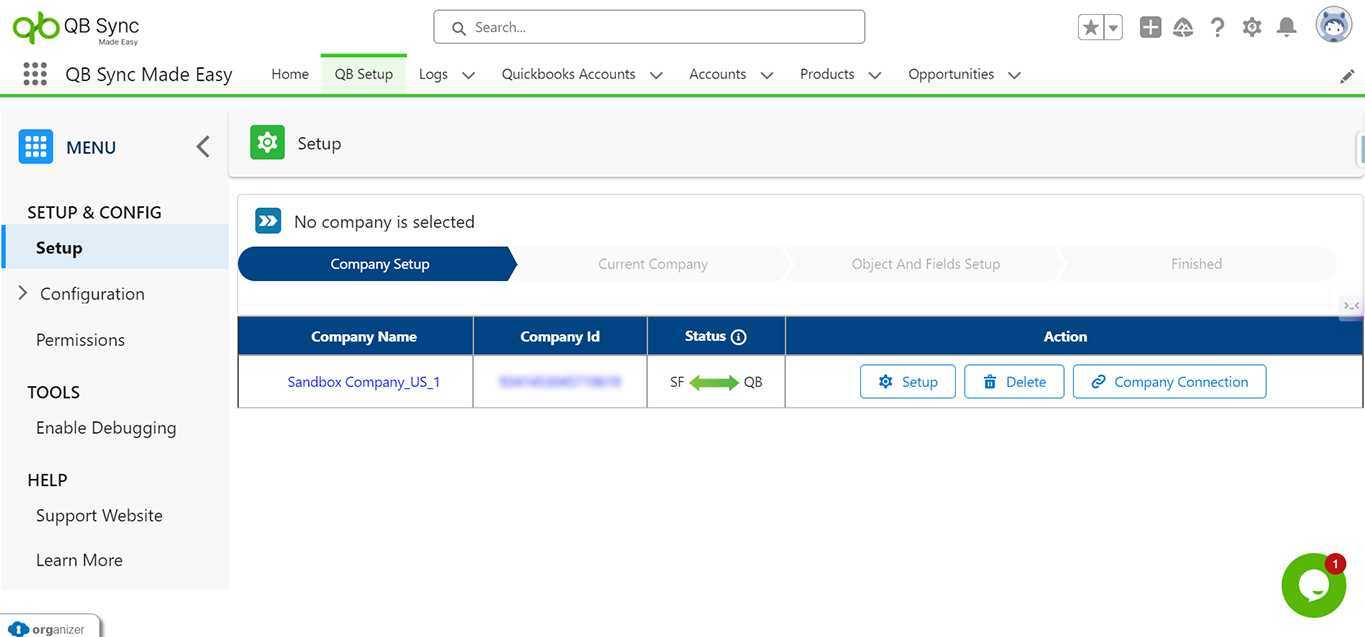Expand the Accounts tab dropdown chevron
The width and height of the screenshot is (1365, 637).
(x=767, y=75)
